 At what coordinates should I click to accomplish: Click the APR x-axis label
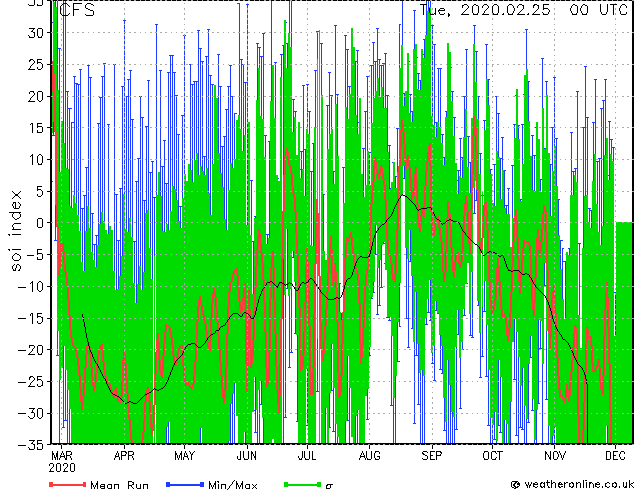pyautogui.click(x=124, y=456)
